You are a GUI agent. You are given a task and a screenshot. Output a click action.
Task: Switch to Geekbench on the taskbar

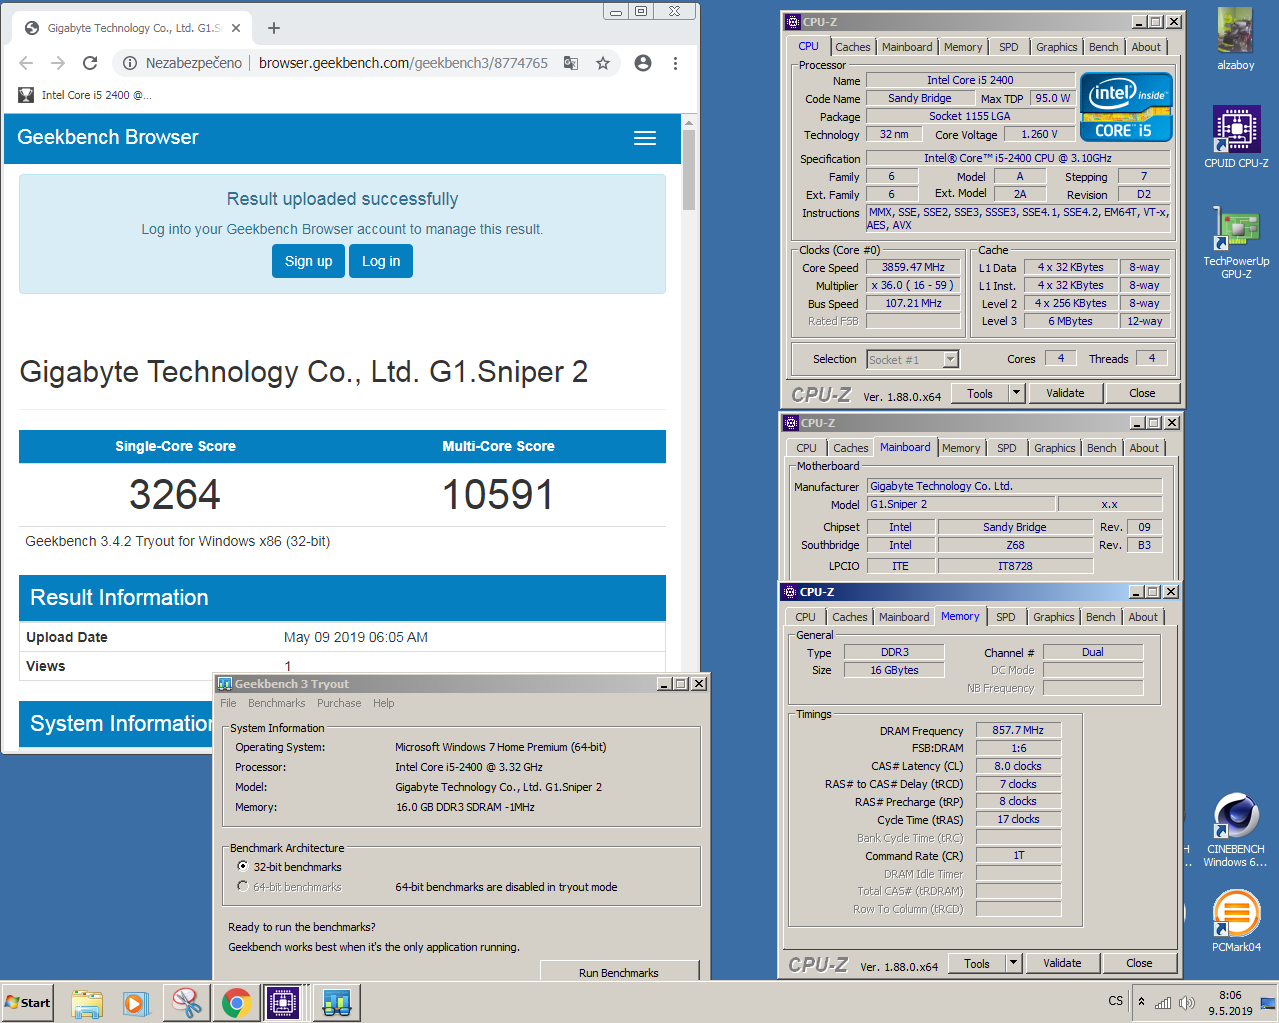(336, 1002)
